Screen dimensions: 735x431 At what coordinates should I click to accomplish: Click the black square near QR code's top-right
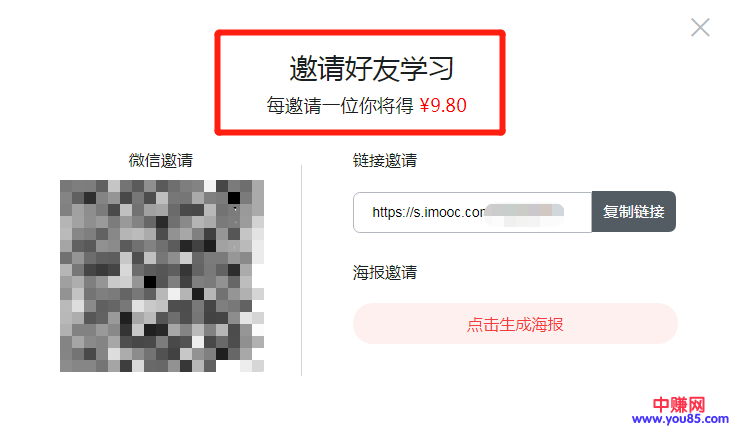(x=234, y=197)
